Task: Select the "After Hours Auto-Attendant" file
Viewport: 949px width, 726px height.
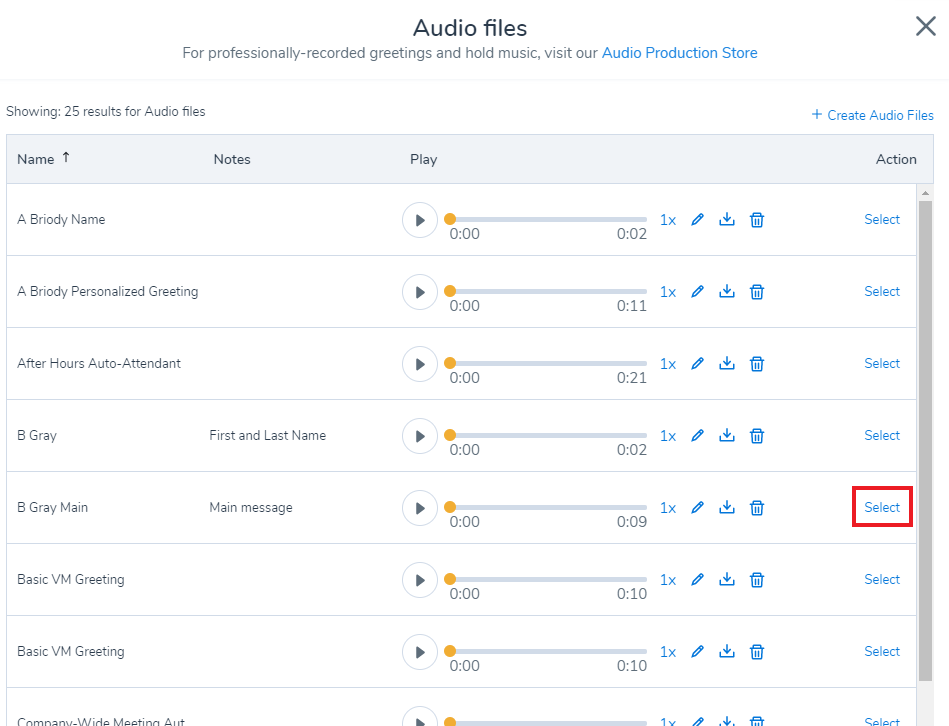Action: pos(882,363)
